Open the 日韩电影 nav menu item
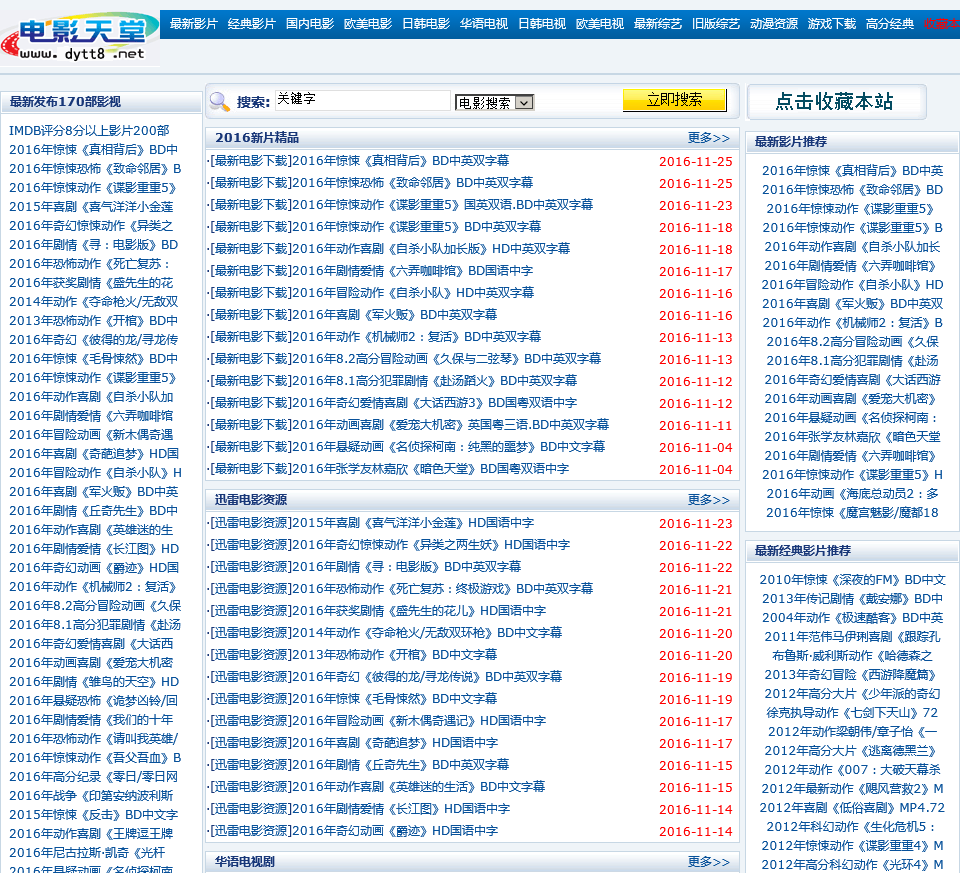The height and width of the screenshot is (873, 960). click(426, 24)
